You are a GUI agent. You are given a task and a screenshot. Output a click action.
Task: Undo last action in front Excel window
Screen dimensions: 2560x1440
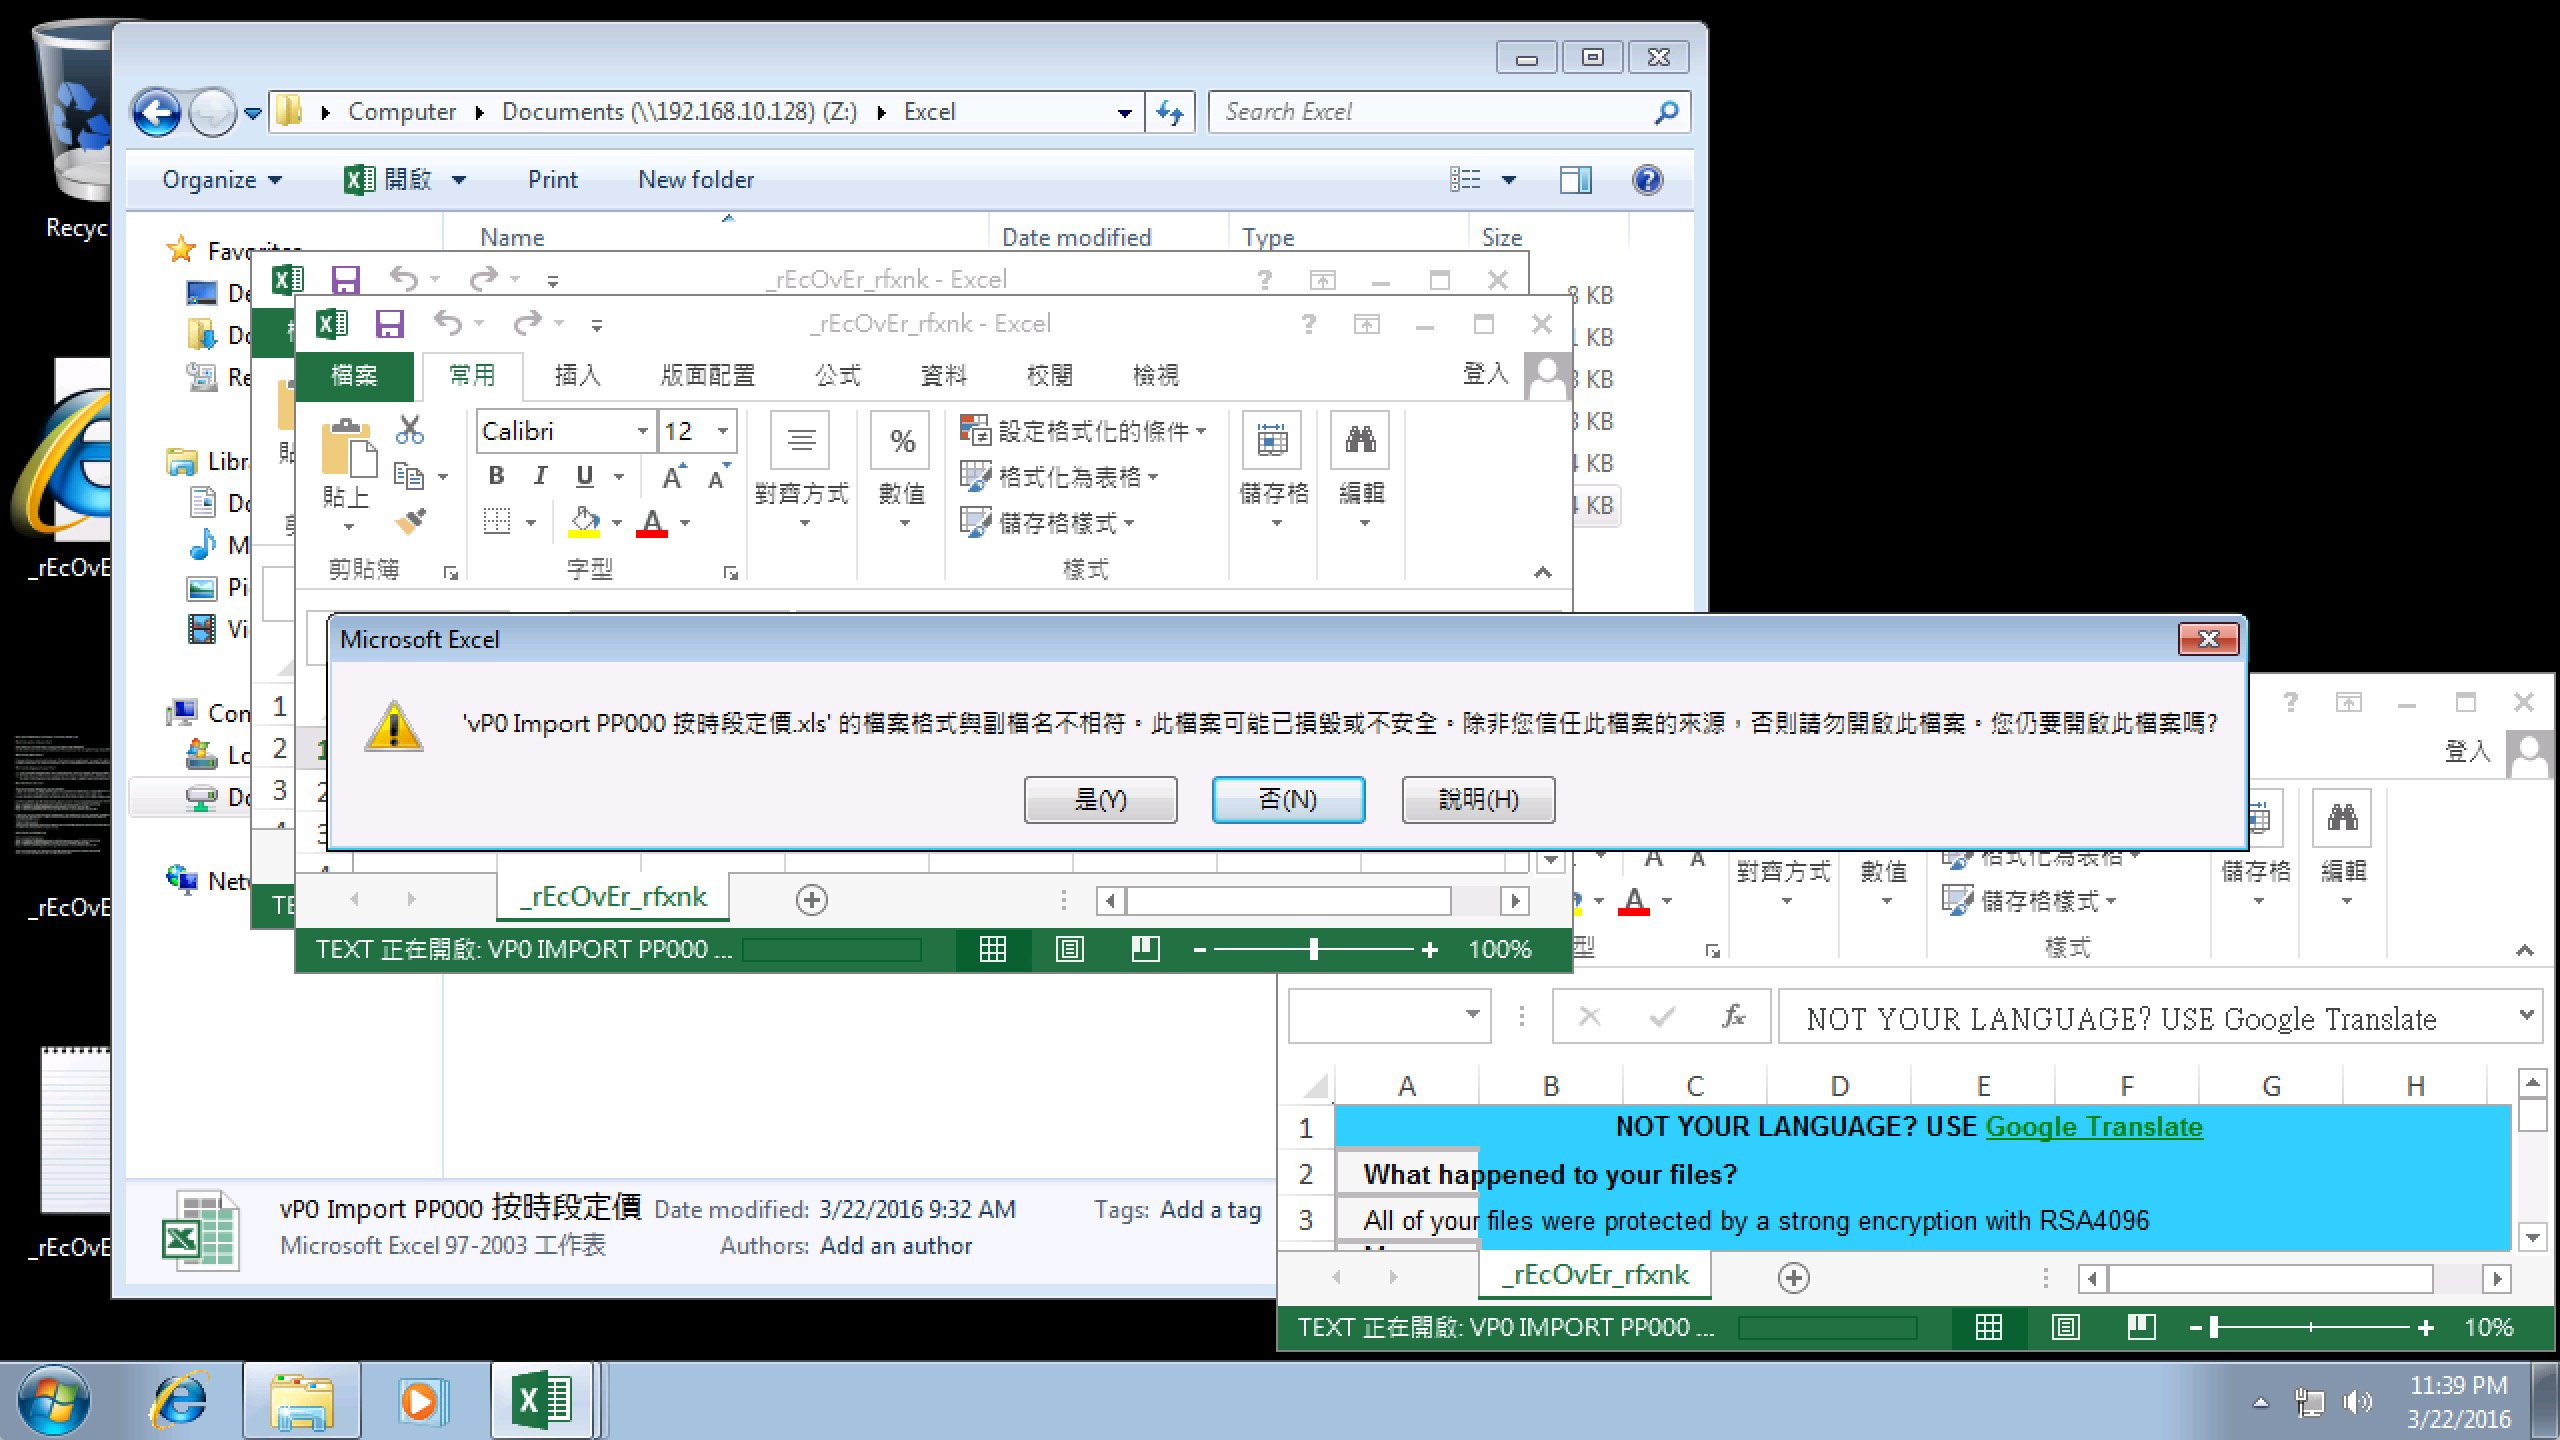point(447,323)
